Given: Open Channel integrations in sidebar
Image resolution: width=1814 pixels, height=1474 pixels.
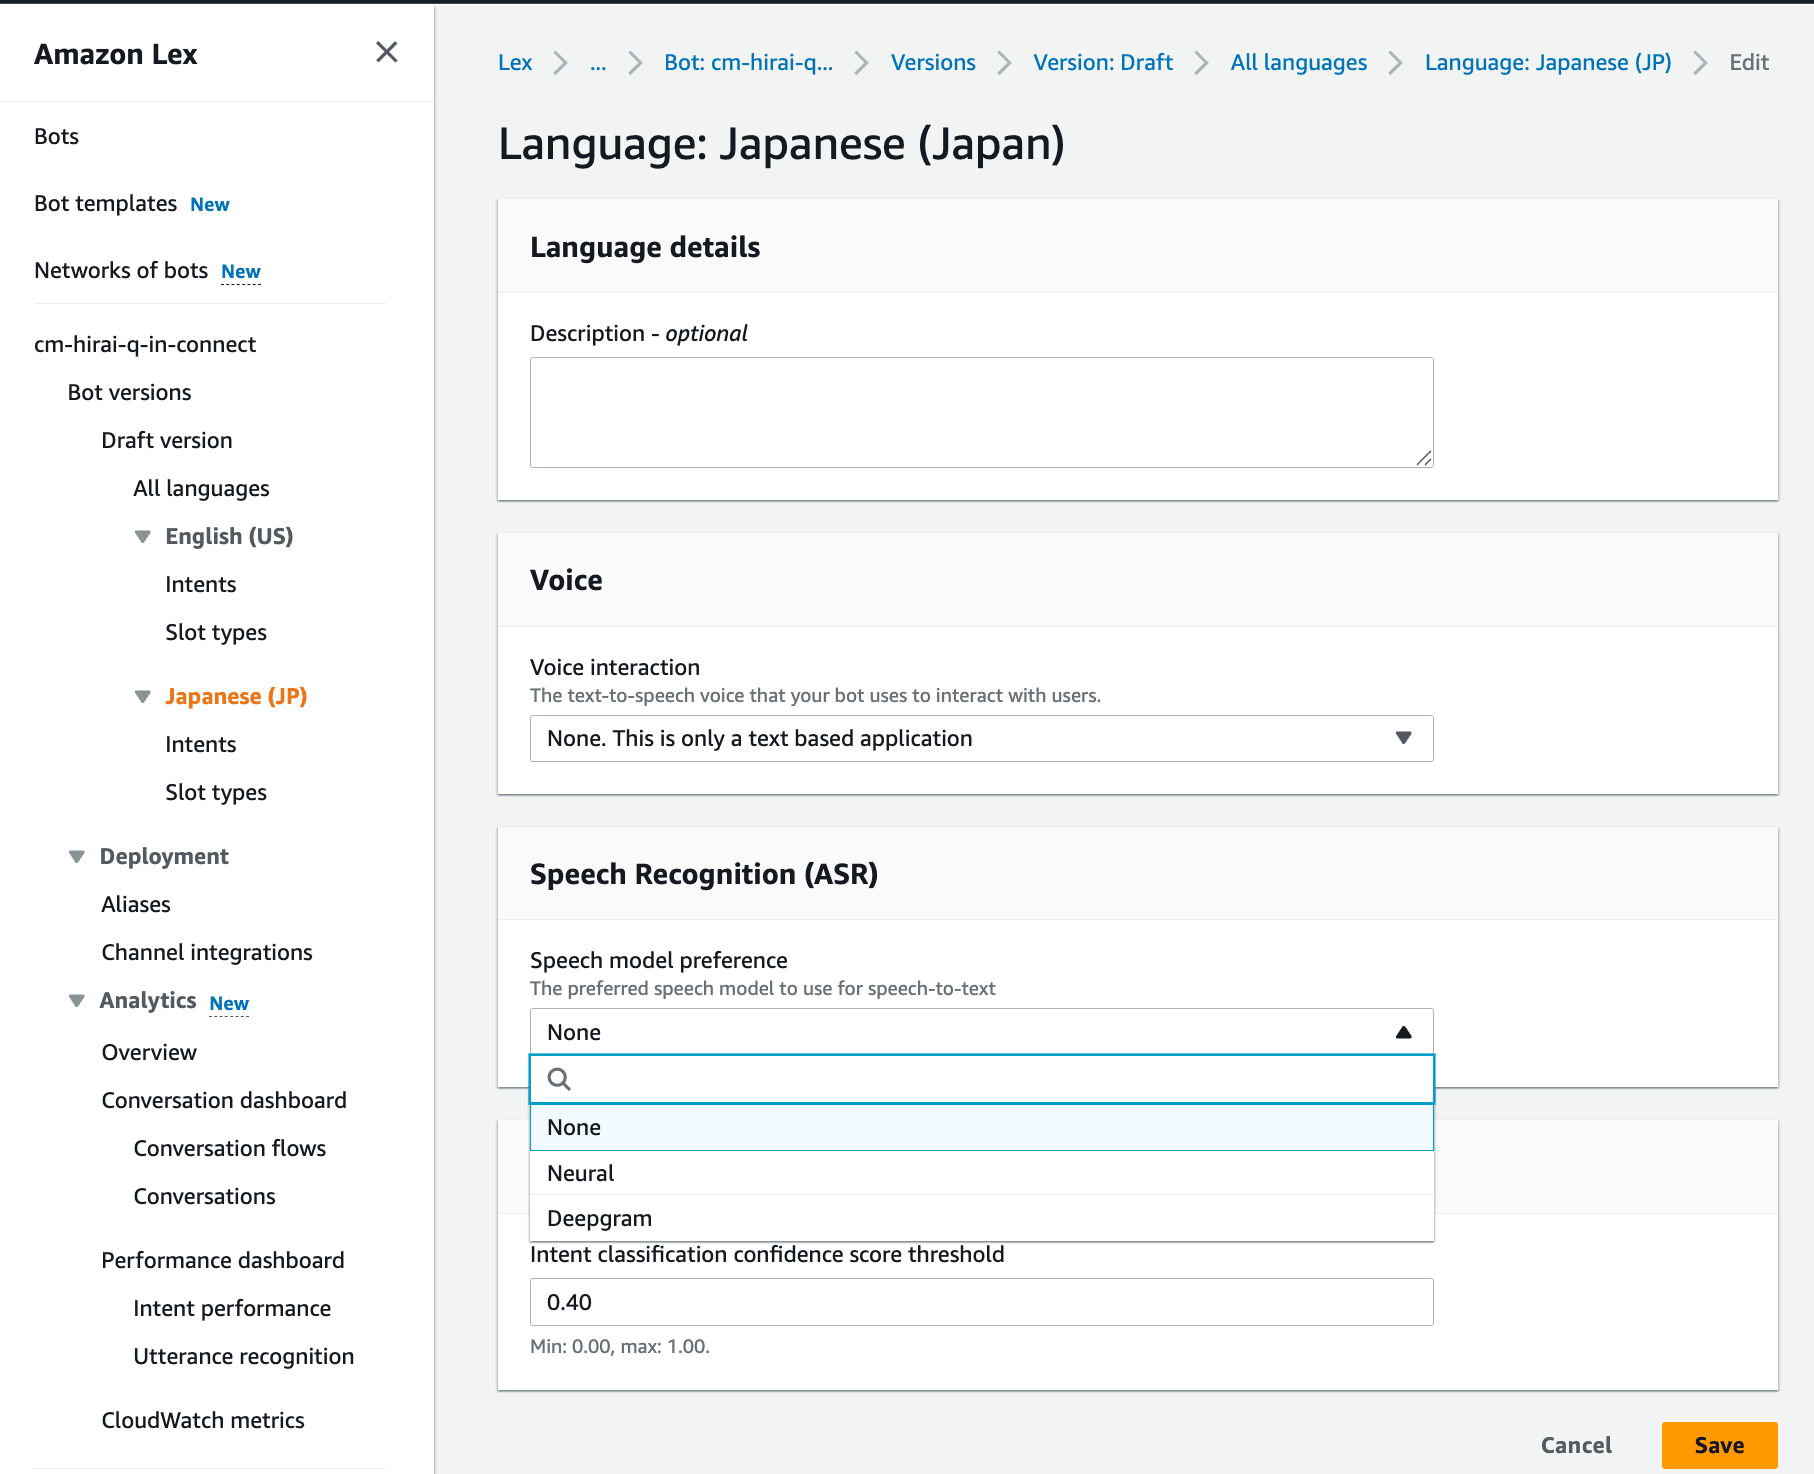Looking at the screenshot, I should tap(207, 952).
